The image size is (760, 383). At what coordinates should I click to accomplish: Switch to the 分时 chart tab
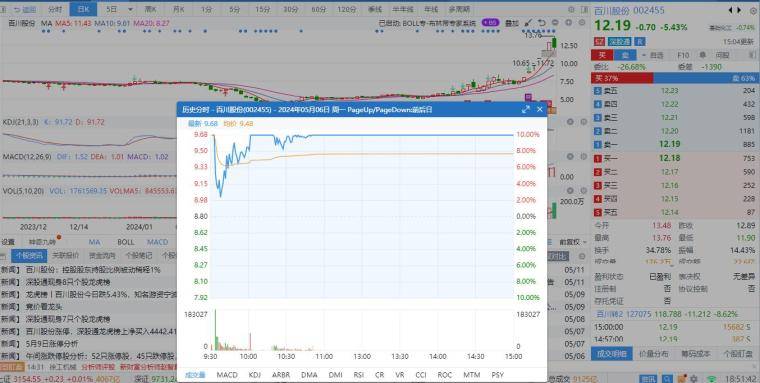click(x=55, y=9)
